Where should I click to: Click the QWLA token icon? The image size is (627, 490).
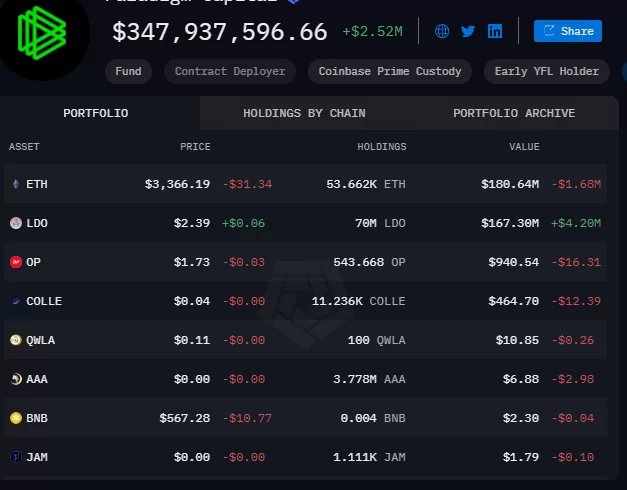point(15,340)
